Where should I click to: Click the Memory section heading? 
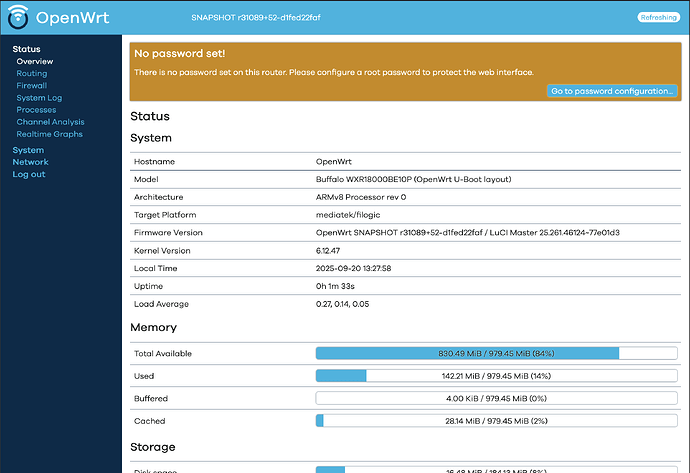point(154,327)
